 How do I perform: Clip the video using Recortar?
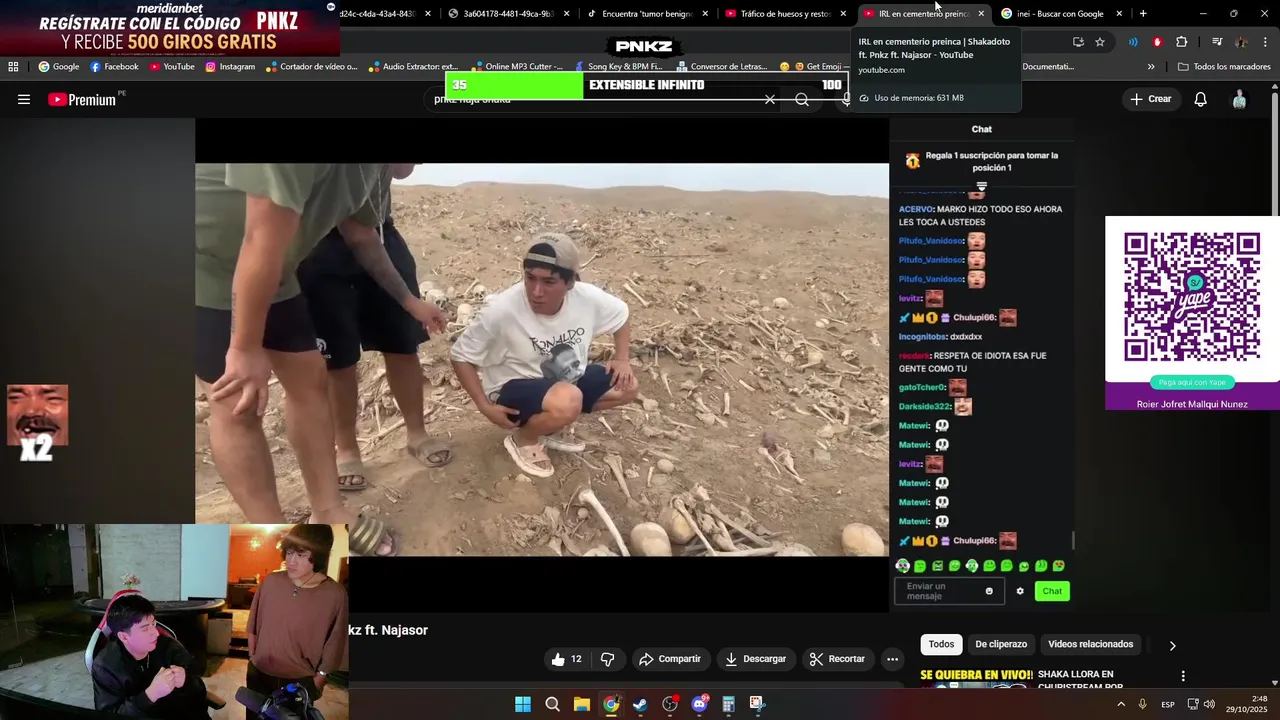click(837, 659)
